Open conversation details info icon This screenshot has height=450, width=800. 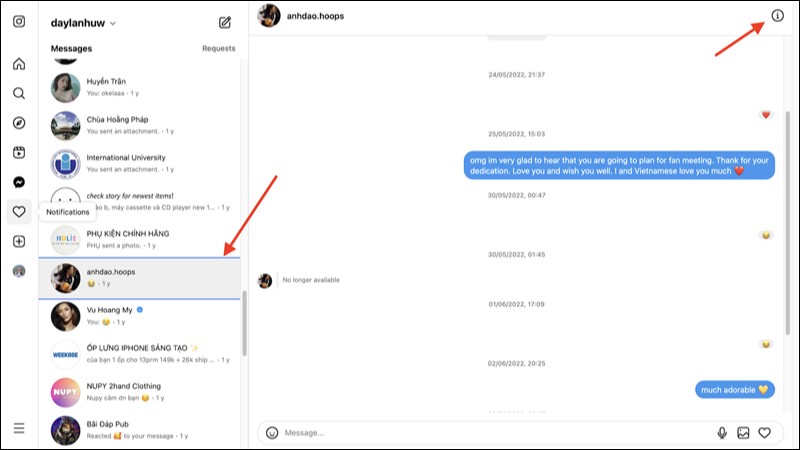click(x=777, y=16)
